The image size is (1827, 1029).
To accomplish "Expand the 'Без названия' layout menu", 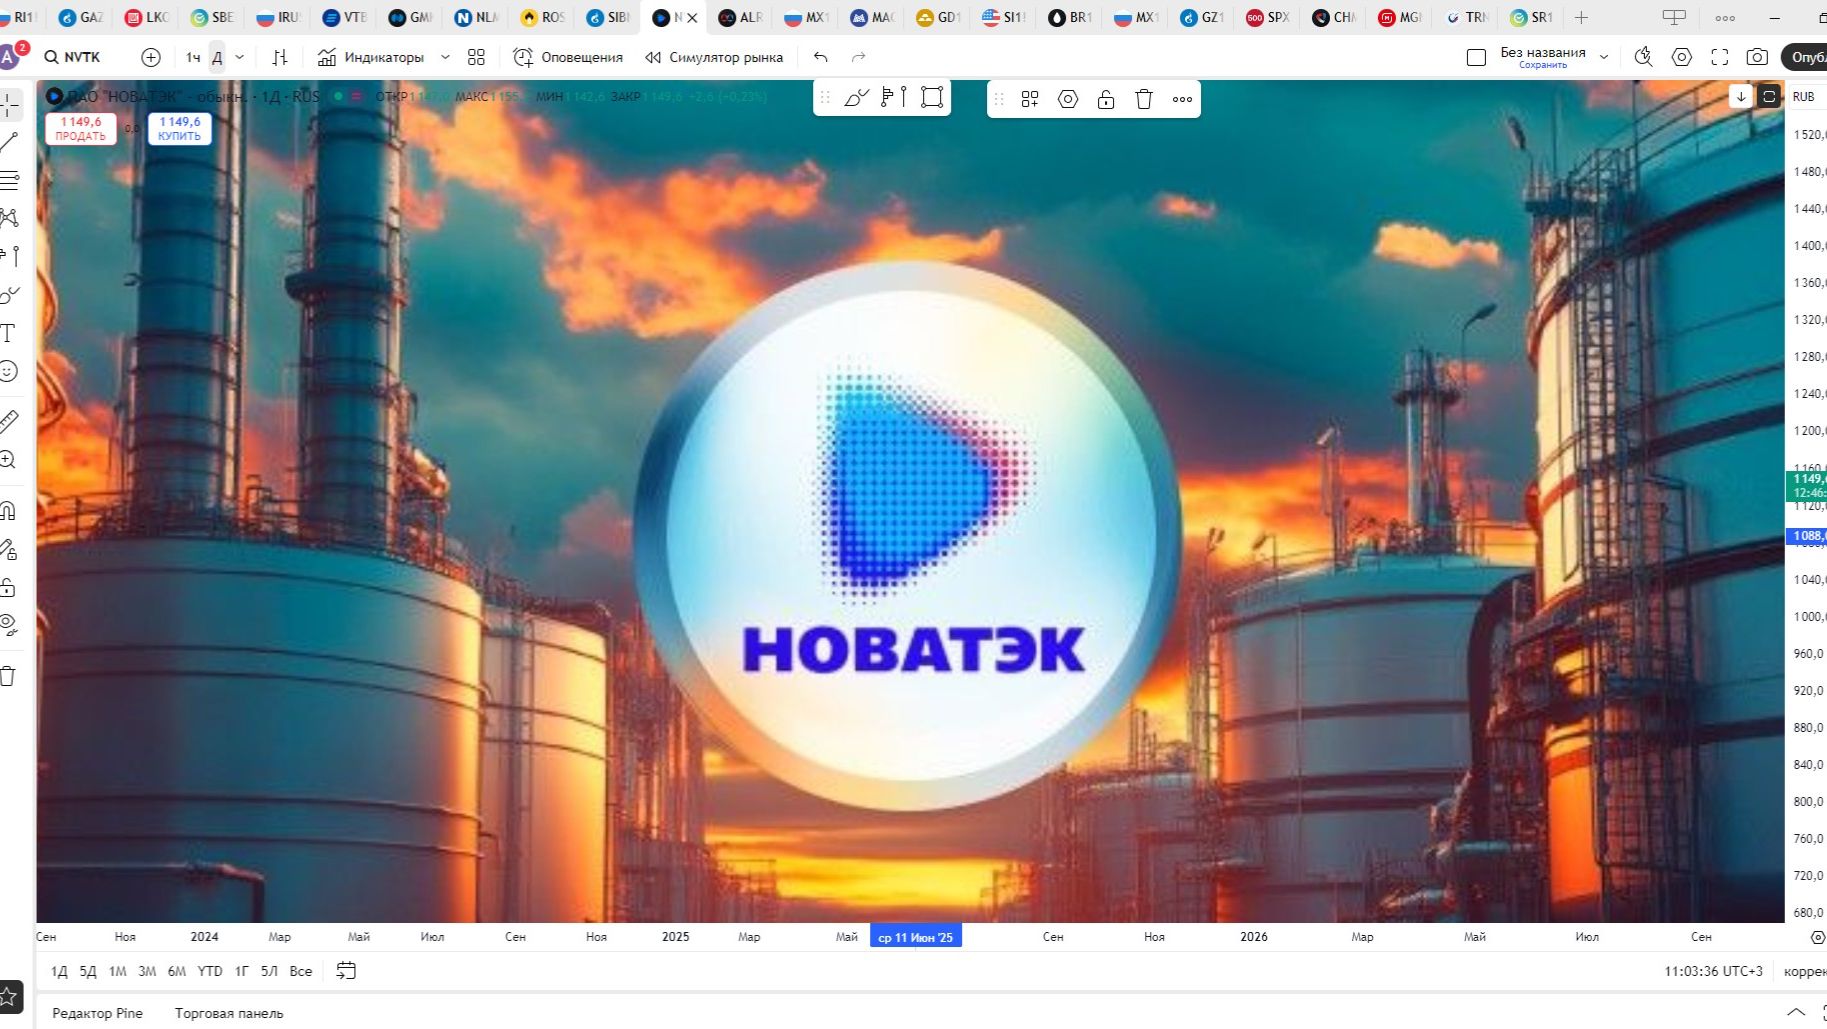I will (1605, 57).
